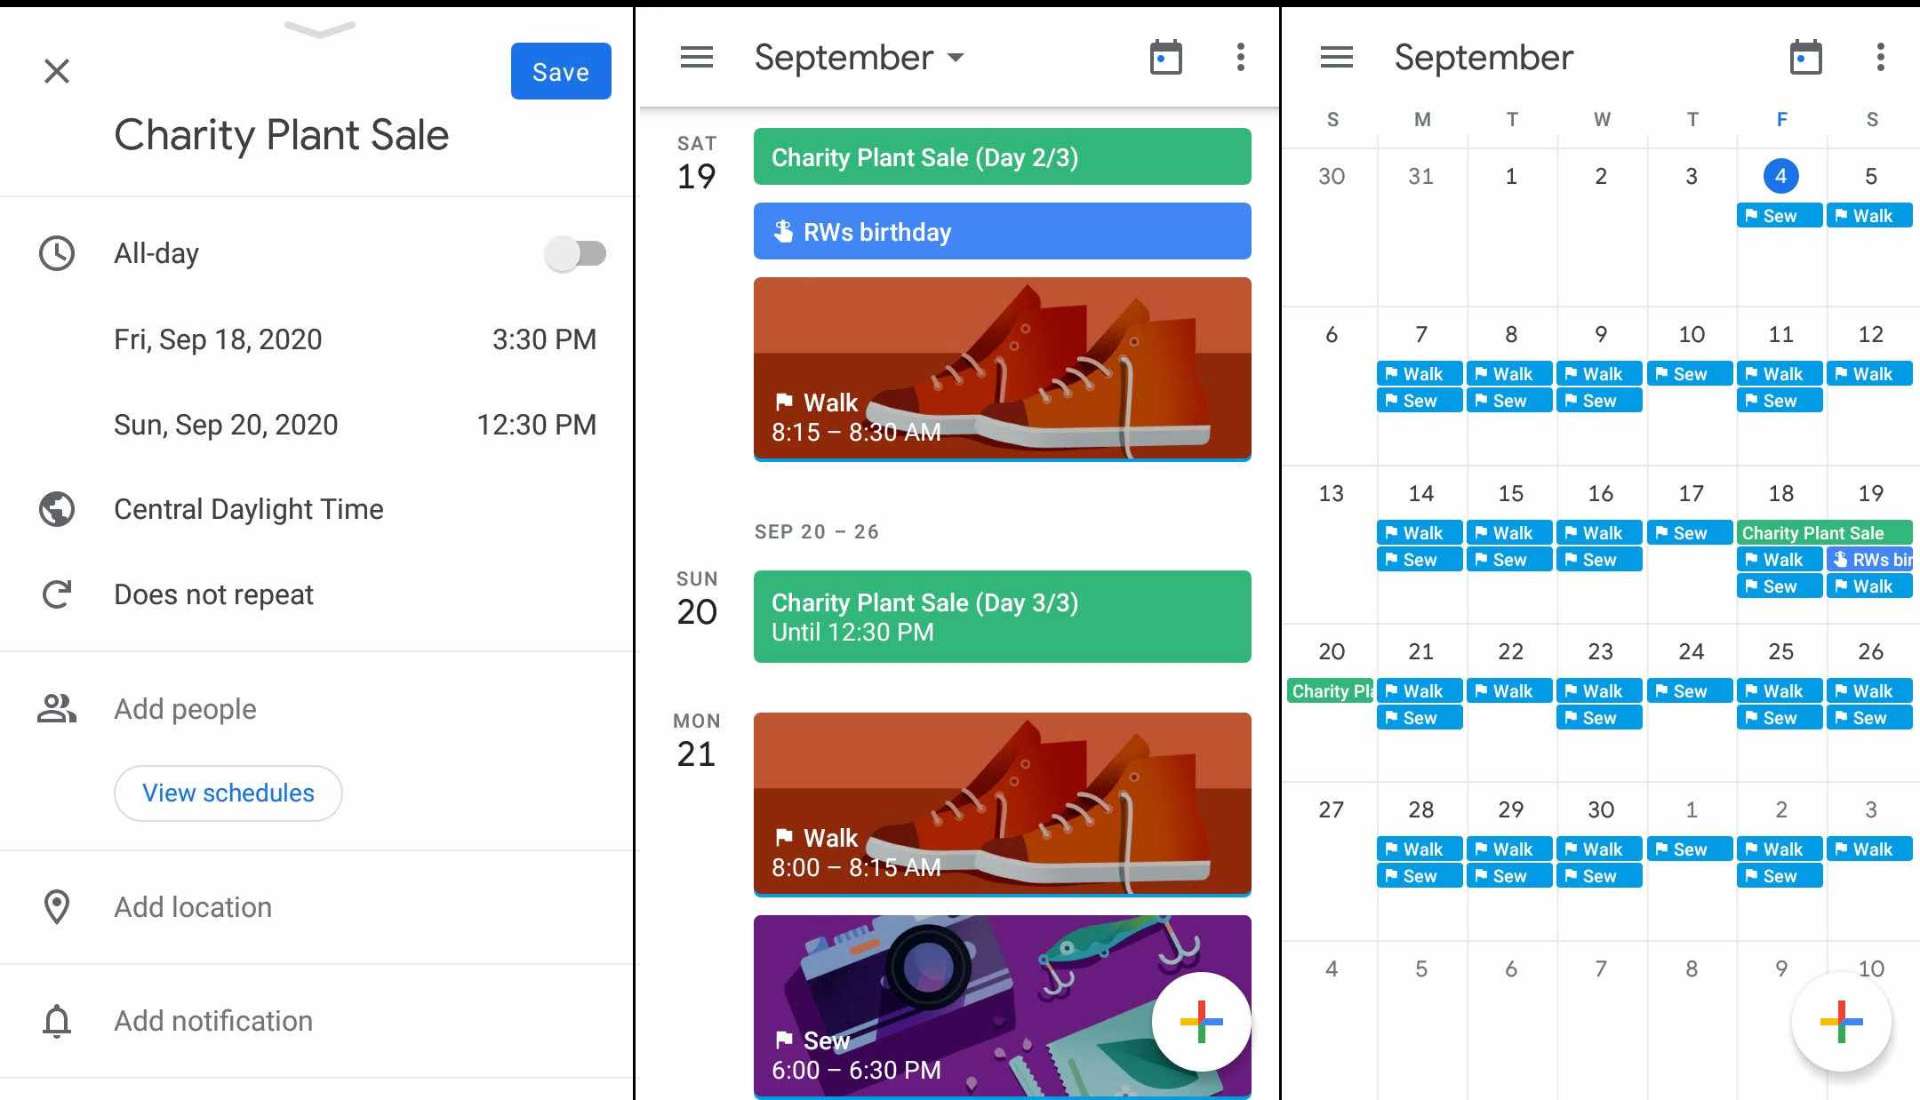Screen dimensions: 1920x1100
Task: Open RWs birthday event on September 19
Action: coord(1001,233)
